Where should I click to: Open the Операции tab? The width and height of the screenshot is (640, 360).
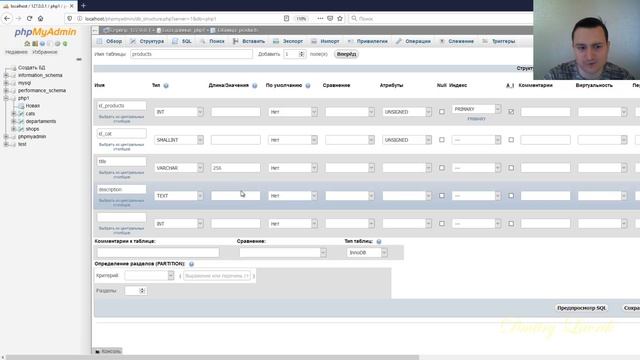point(413,41)
